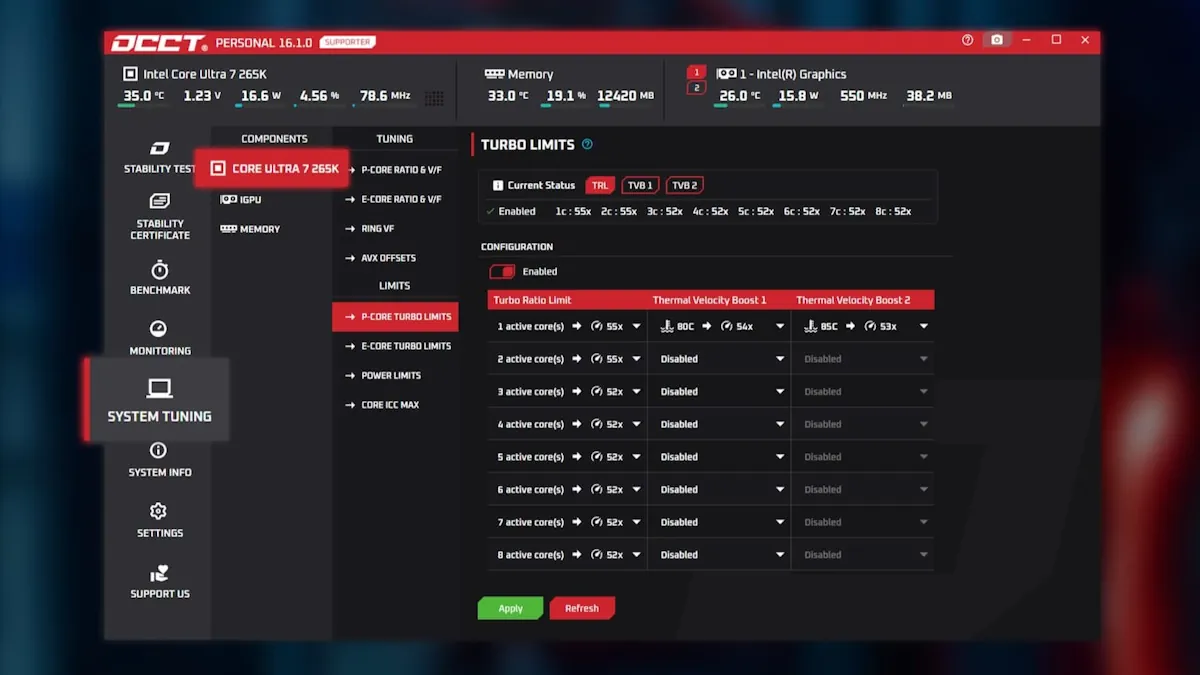Click the green Apply button
The image size is (1200, 675).
510,608
